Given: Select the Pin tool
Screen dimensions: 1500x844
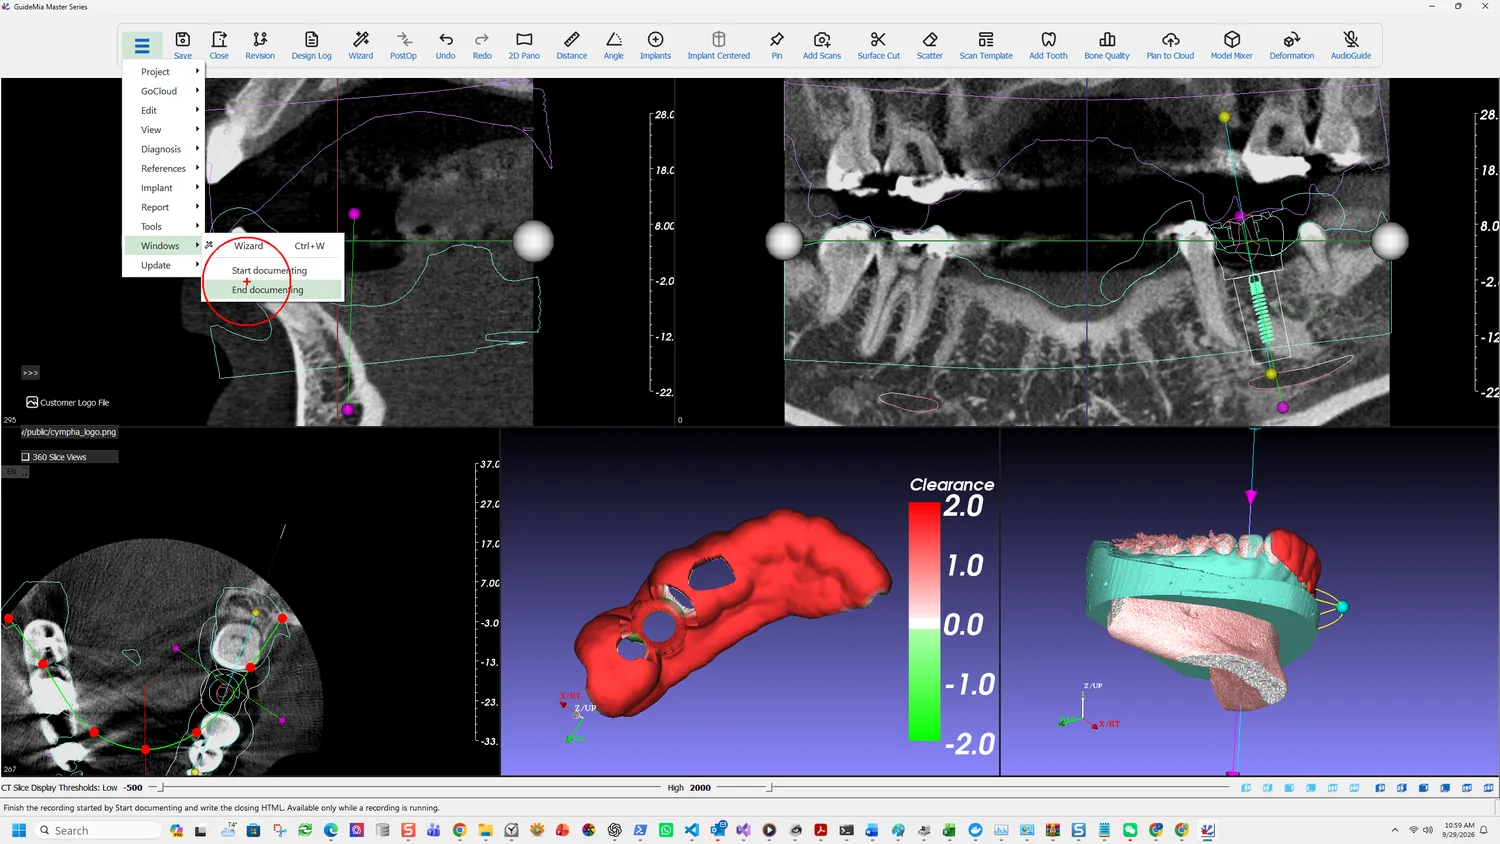Looking at the screenshot, I should [x=777, y=45].
